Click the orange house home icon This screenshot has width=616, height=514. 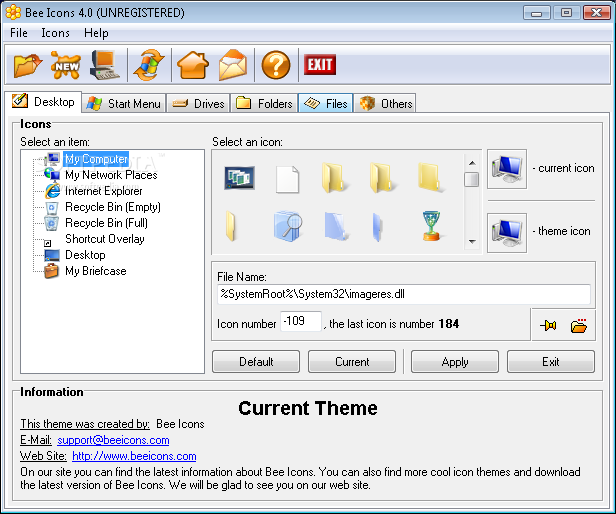point(192,65)
